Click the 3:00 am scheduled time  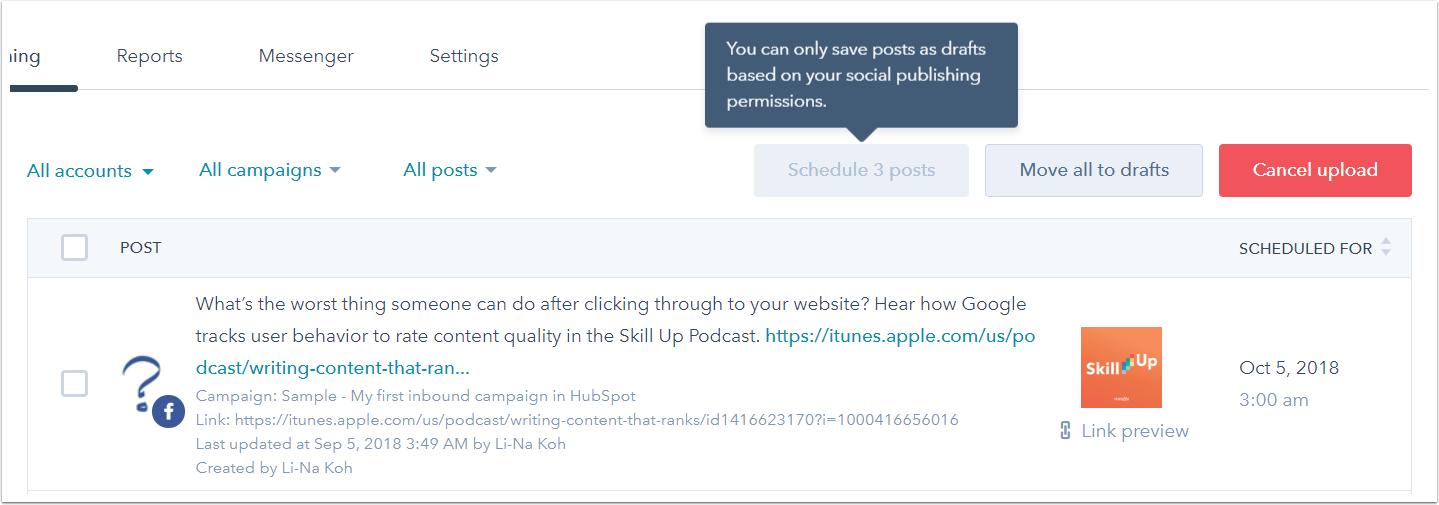pos(1273,400)
